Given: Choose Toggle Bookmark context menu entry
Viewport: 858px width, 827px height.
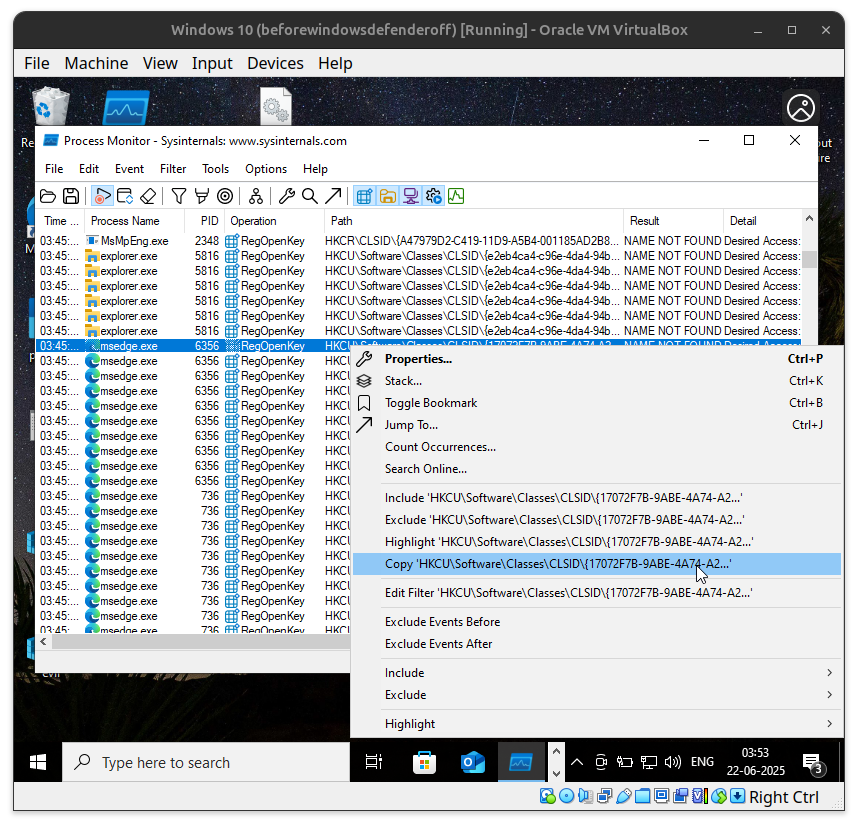Looking at the screenshot, I should (x=596, y=403).
